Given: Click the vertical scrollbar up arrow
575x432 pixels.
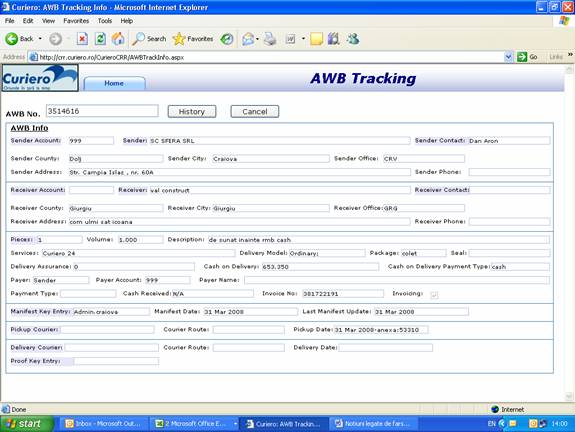Looking at the screenshot, I should [x=569, y=69].
